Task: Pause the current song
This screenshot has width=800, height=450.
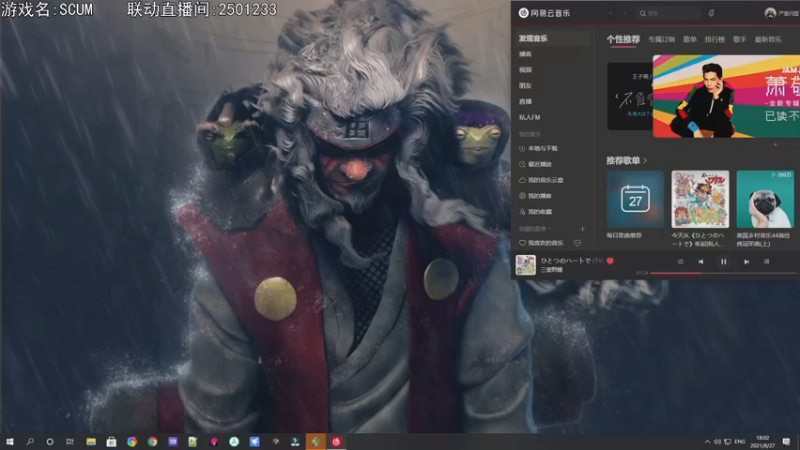Action: click(723, 262)
